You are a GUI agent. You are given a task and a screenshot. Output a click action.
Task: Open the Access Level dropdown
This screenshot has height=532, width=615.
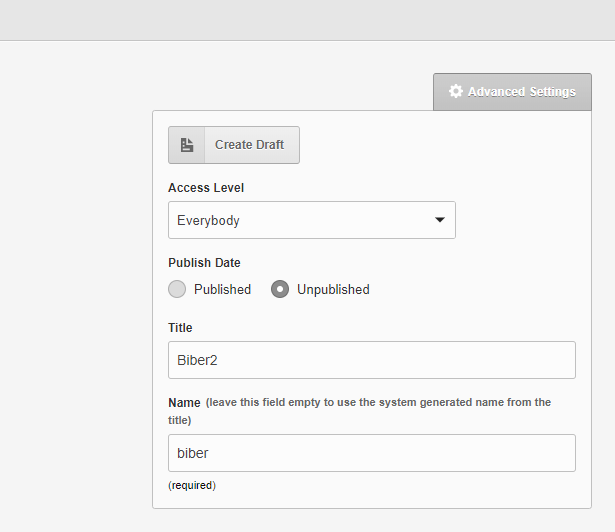pyautogui.click(x=312, y=220)
